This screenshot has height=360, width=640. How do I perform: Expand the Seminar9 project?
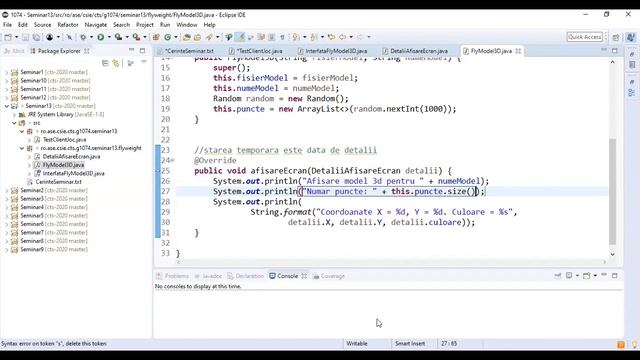[6, 249]
